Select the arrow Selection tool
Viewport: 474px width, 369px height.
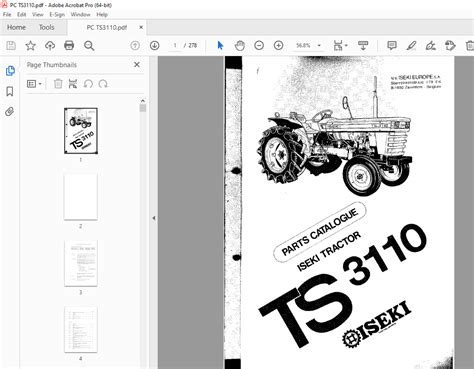click(x=220, y=45)
